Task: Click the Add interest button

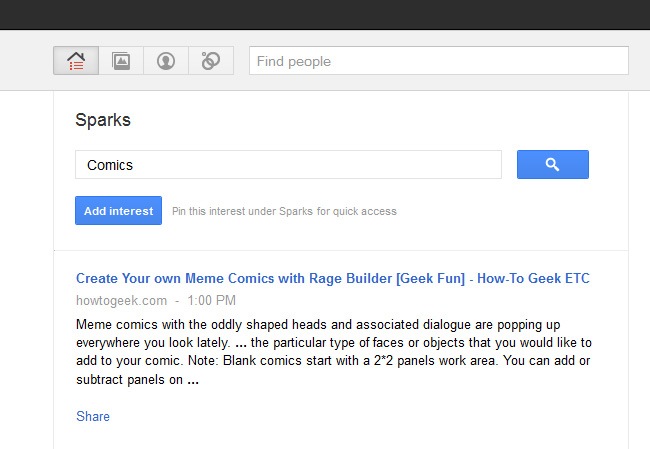Action: point(118,211)
